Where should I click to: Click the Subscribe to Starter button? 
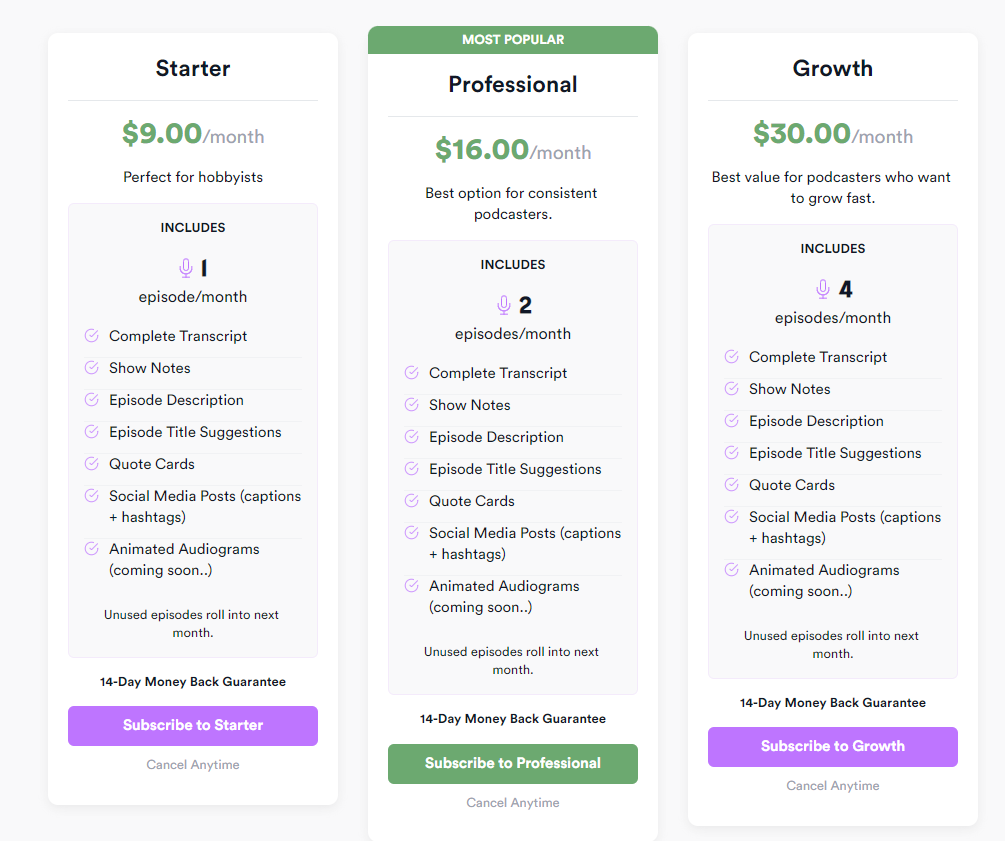(x=193, y=726)
